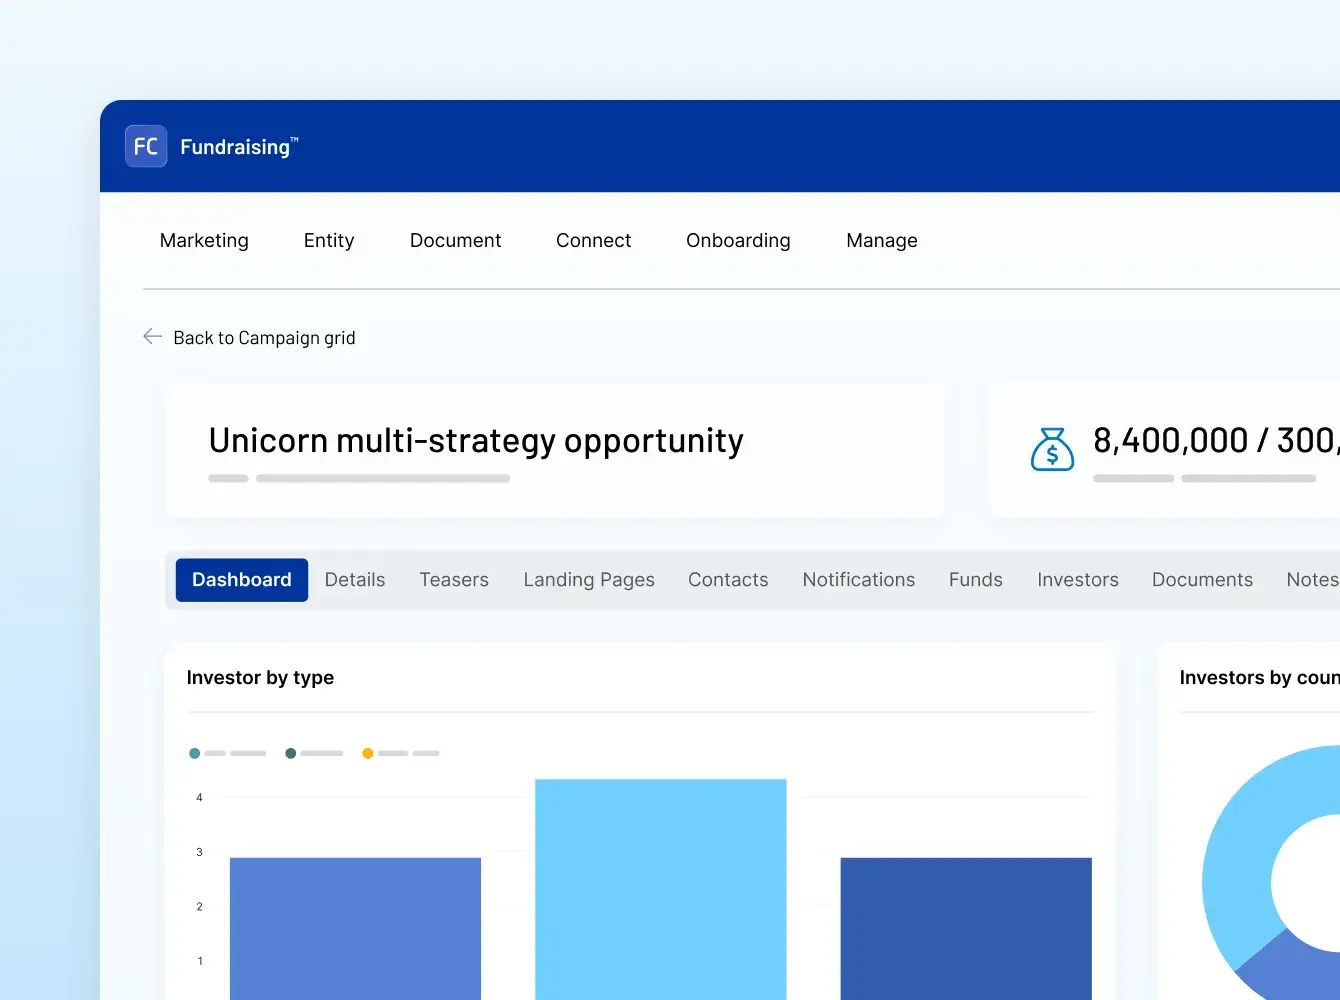Open the Landing Pages tab
This screenshot has height=1000, width=1340.
pos(589,579)
